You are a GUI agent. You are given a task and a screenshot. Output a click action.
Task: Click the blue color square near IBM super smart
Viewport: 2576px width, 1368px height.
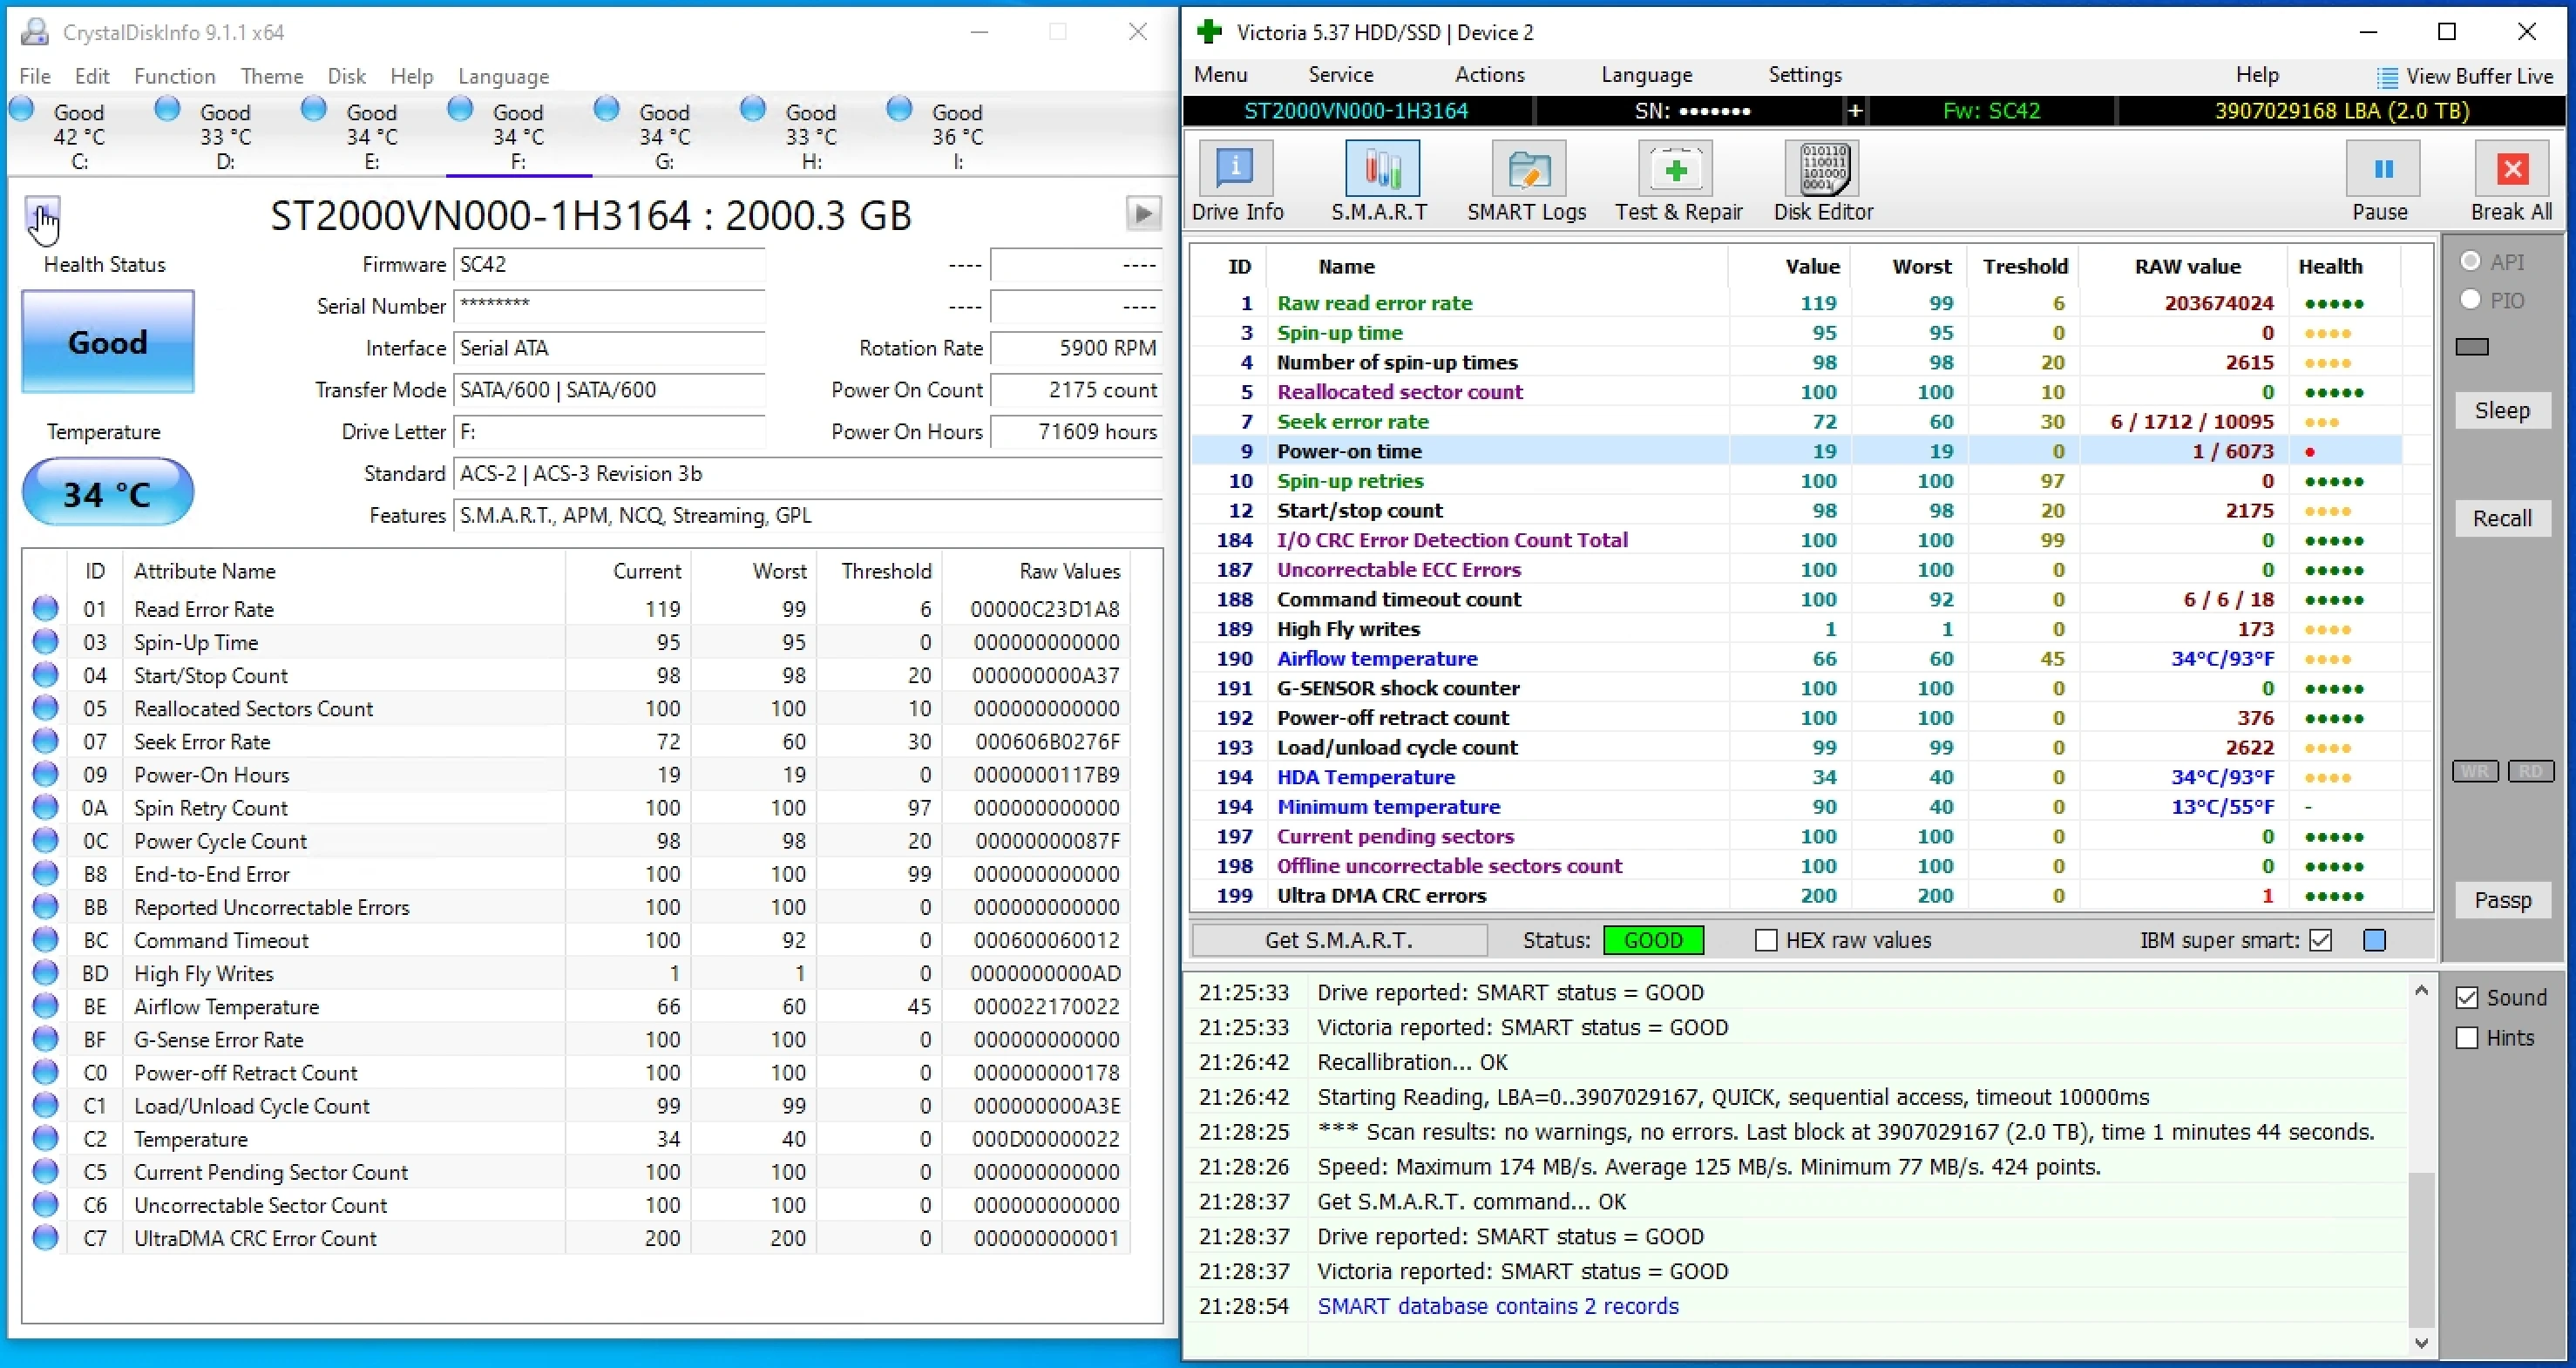(2374, 940)
